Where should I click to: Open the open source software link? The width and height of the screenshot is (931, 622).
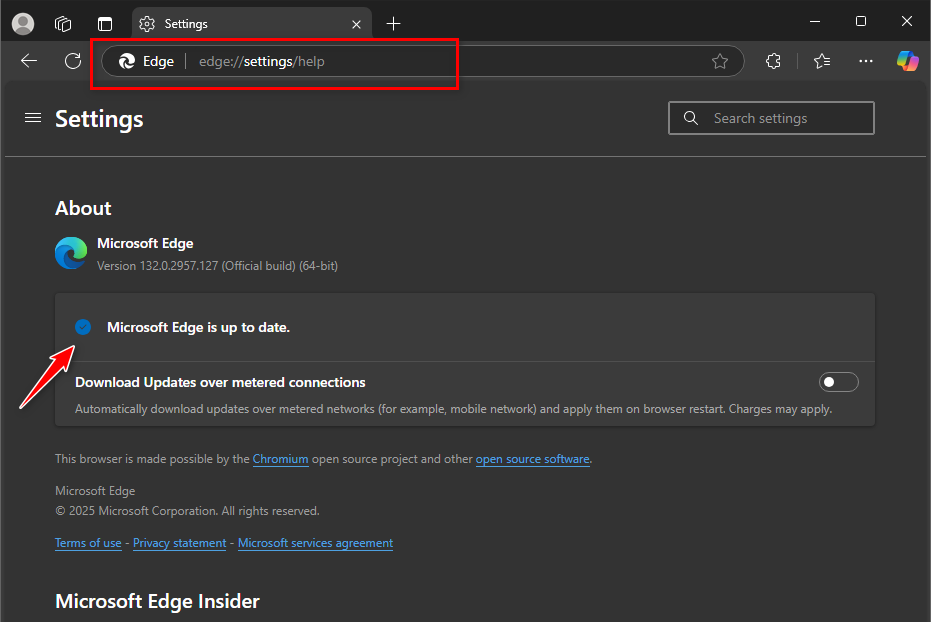pos(533,459)
